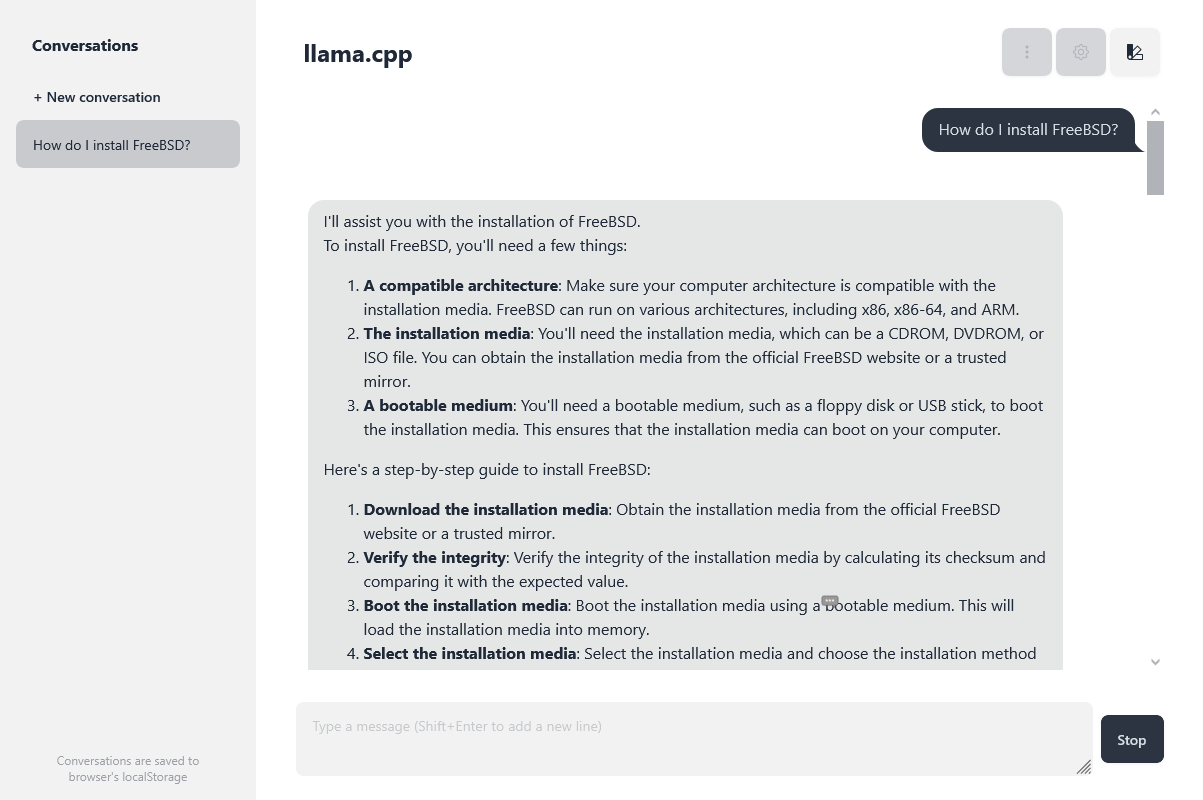1203x800 pixels.
Task: Click the scrollbar down arrow in chat
Action: click(x=1155, y=662)
